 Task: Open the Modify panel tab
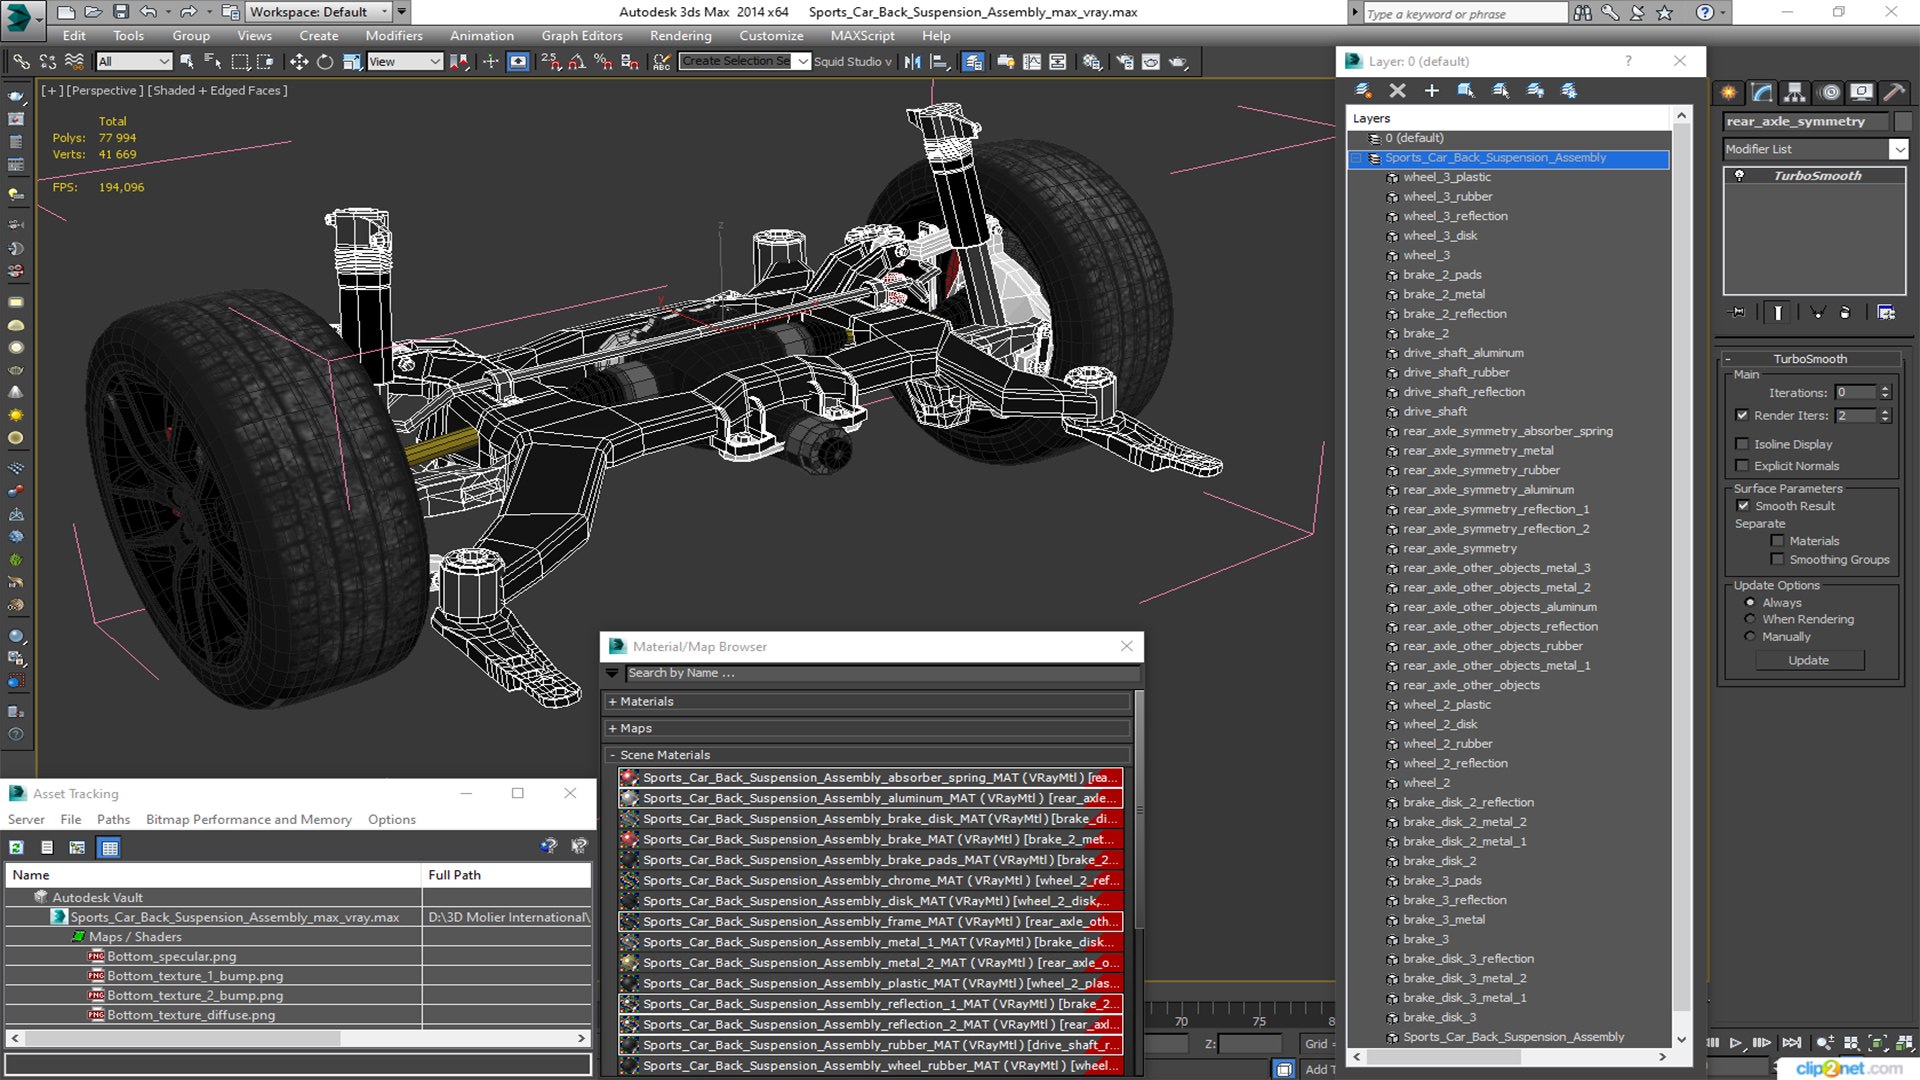(x=1763, y=92)
